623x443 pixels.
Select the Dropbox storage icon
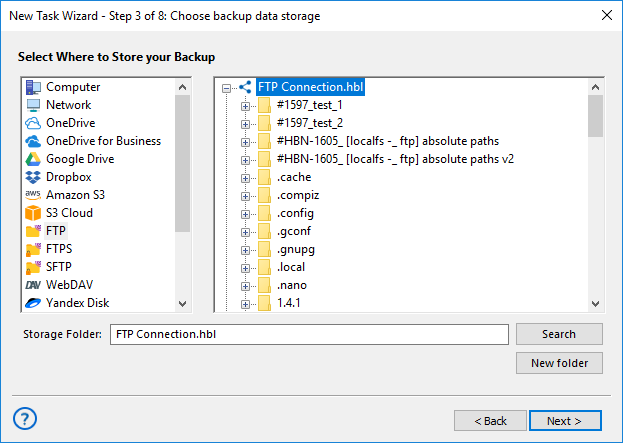[33, 177]
